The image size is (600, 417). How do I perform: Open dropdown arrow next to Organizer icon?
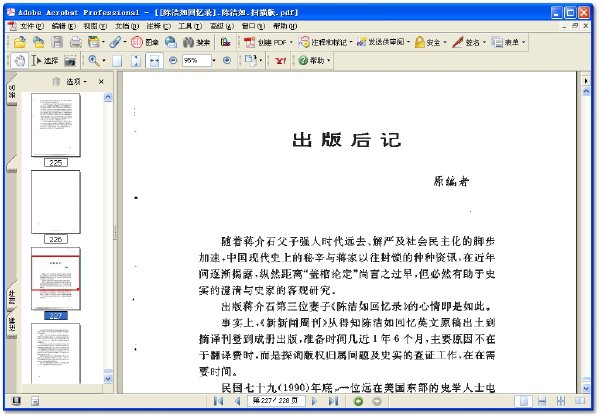(x=103, y=42)
